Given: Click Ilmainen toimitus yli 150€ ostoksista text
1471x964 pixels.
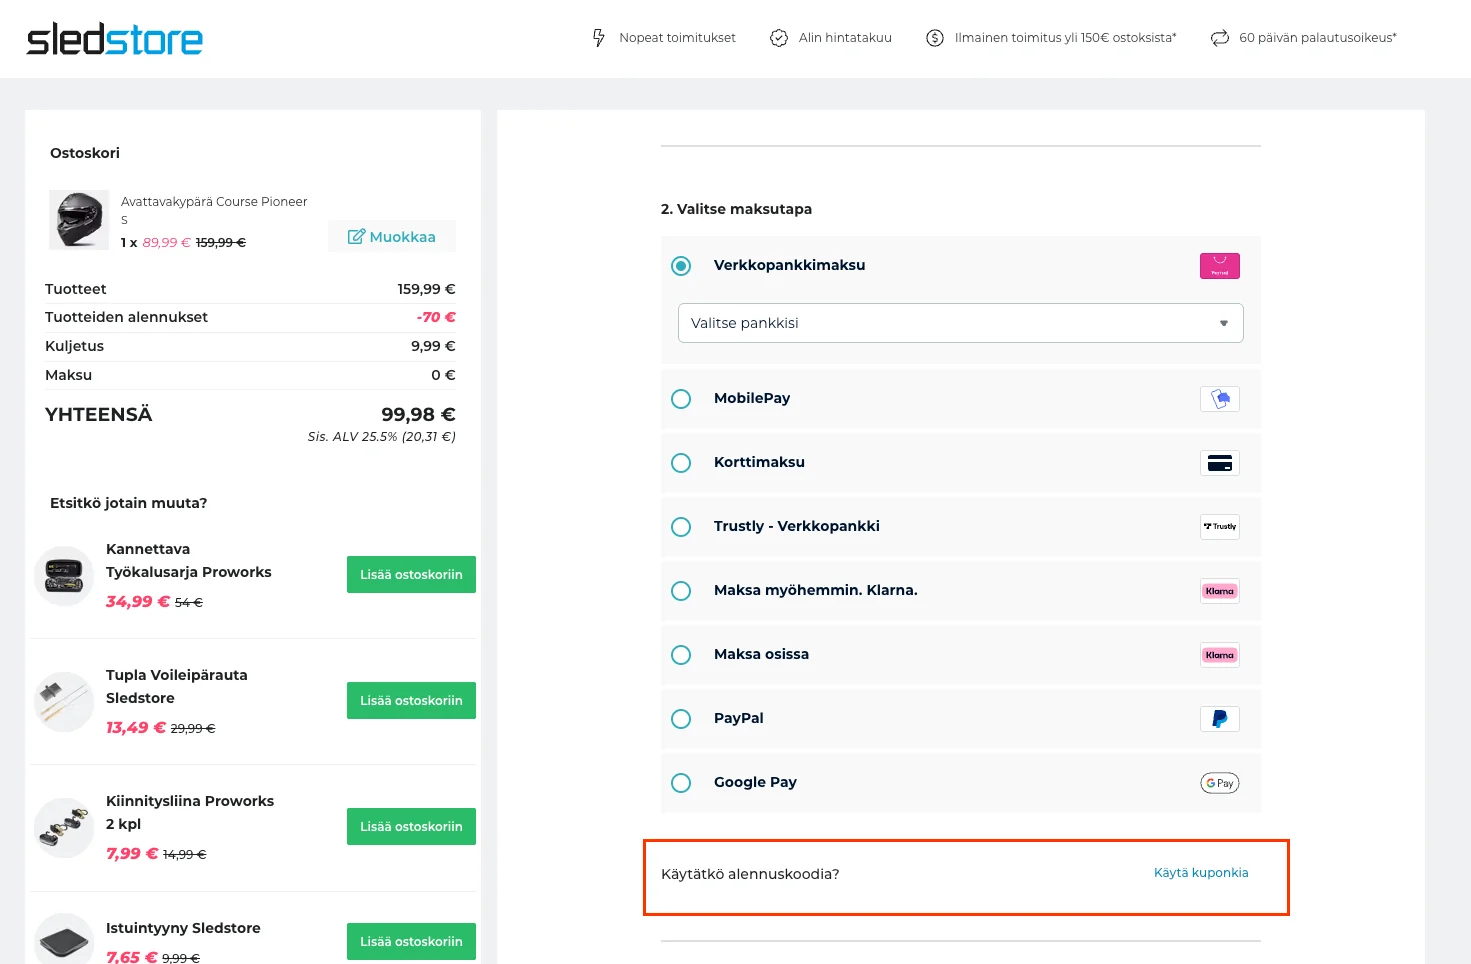Looking at the screenshot, I should [1066, 38].
